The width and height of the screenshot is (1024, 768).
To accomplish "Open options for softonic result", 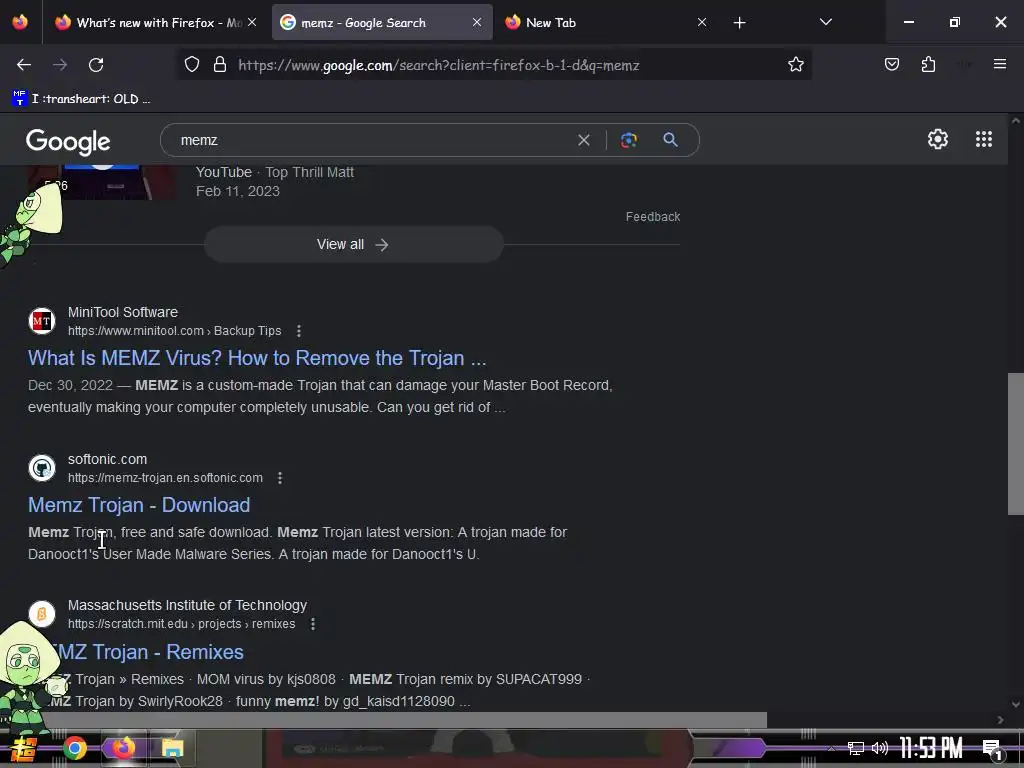I will click(280, 478).
